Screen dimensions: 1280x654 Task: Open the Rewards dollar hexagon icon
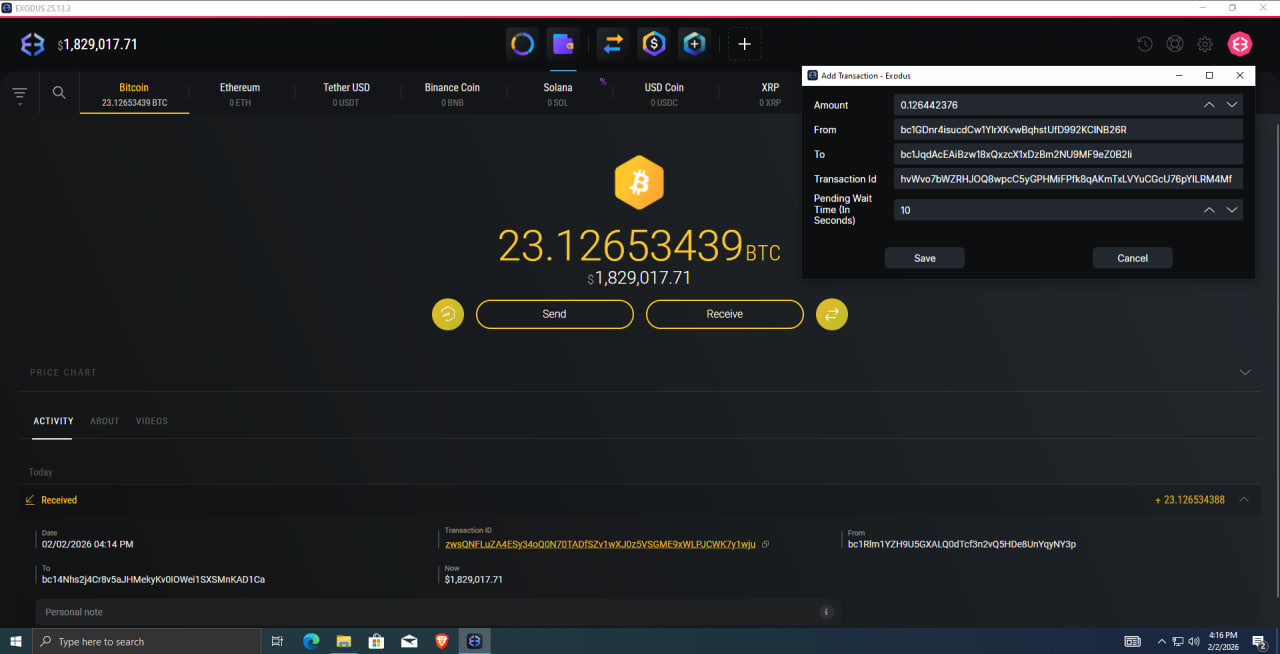pos(654,44)
